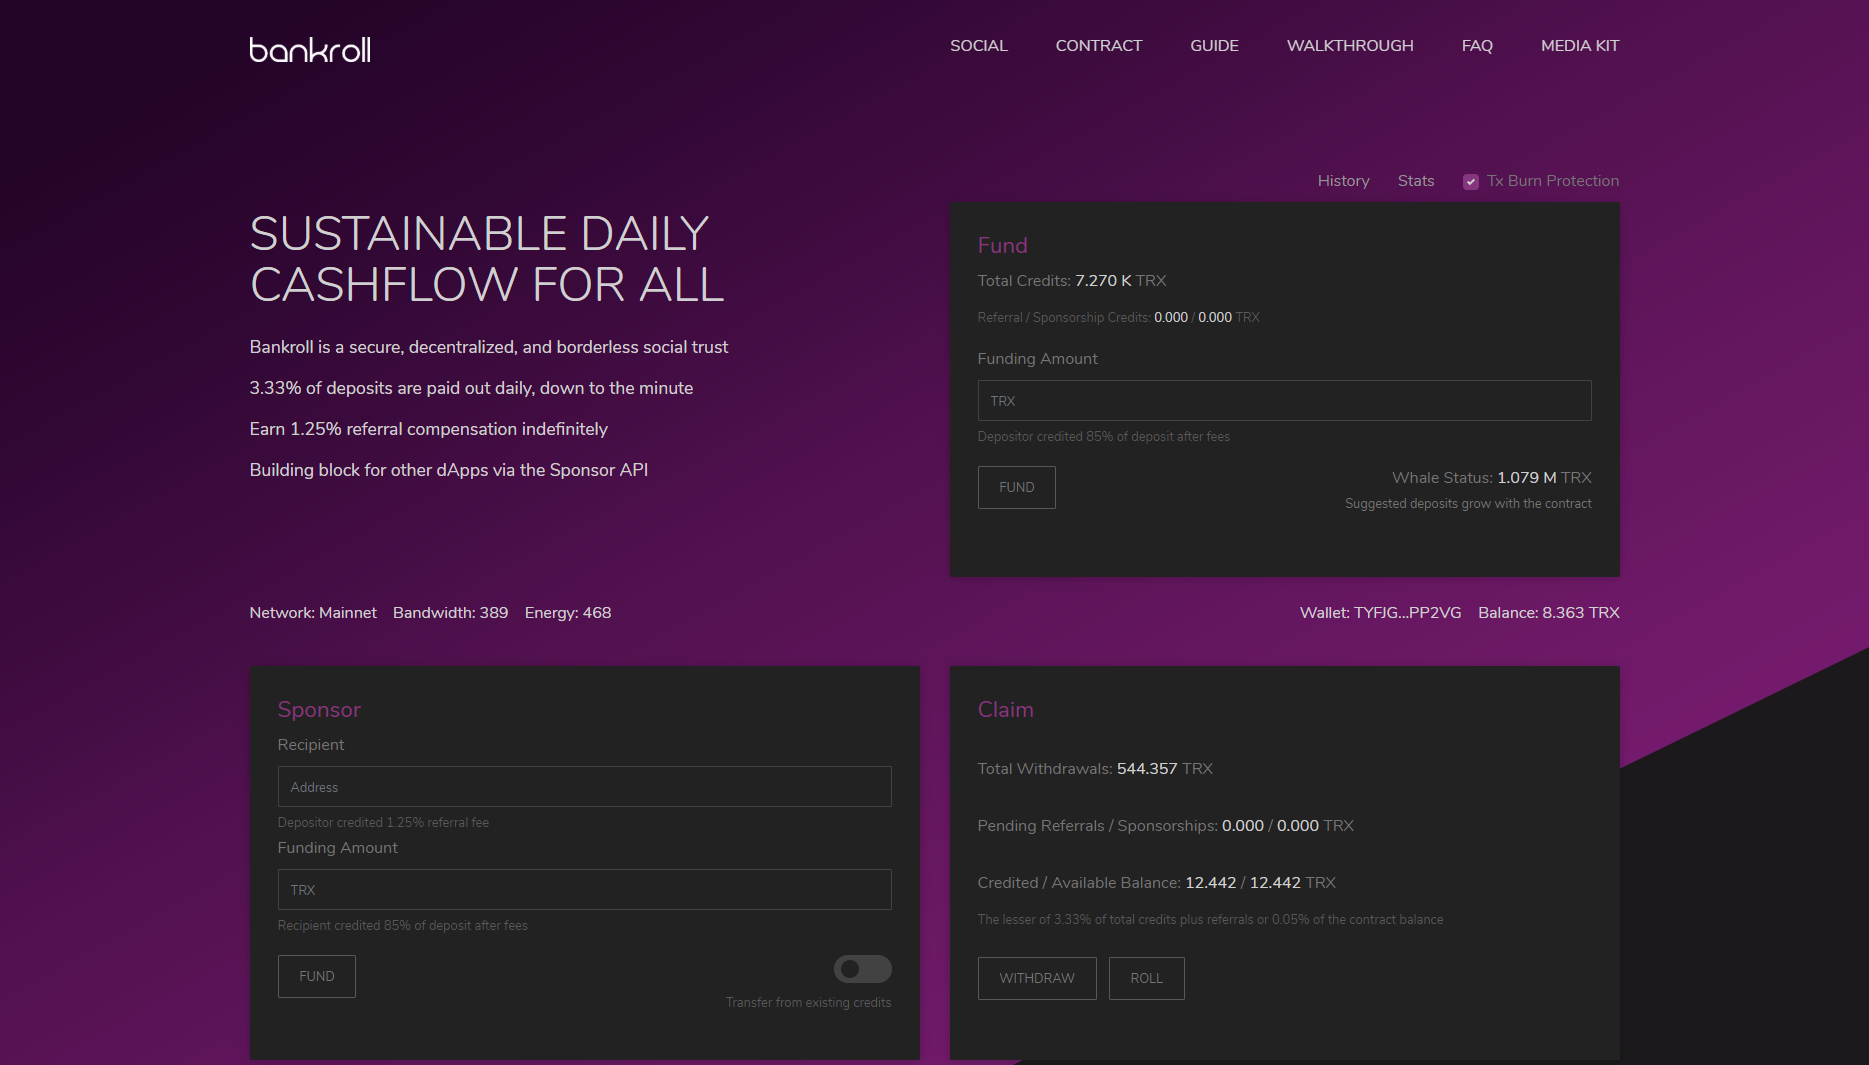Image resolution: width=1869 pixels, height=1065 pixels.
Task: Open the SOCIAL menu item
Action: coord(978,45)
